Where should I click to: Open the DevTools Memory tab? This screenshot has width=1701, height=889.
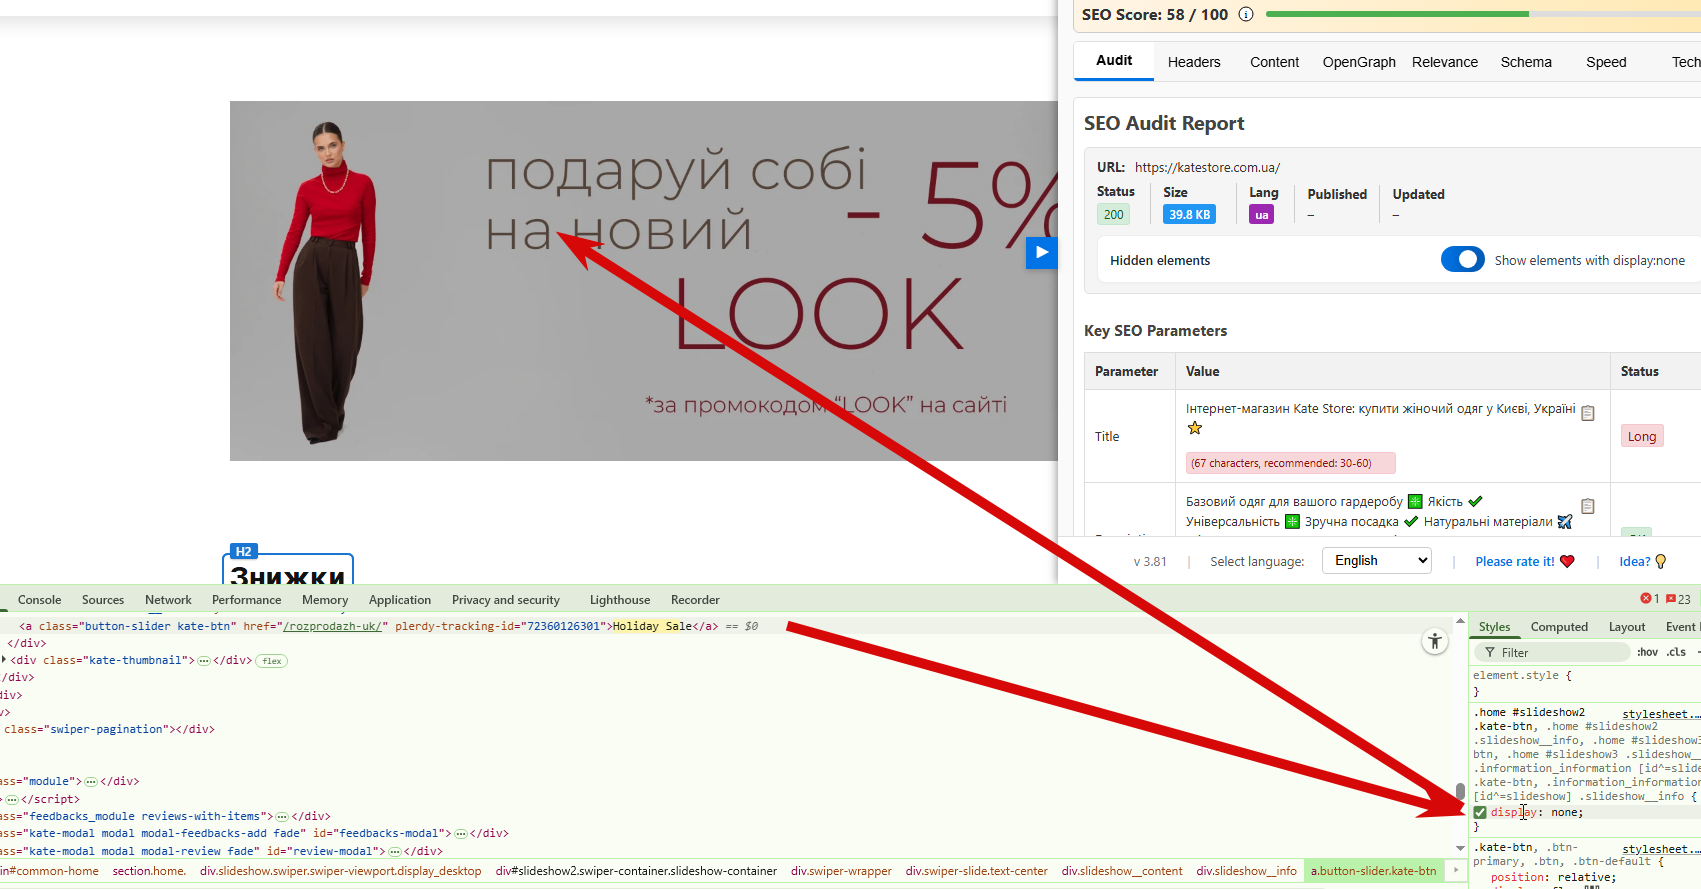tap(325, 600)
